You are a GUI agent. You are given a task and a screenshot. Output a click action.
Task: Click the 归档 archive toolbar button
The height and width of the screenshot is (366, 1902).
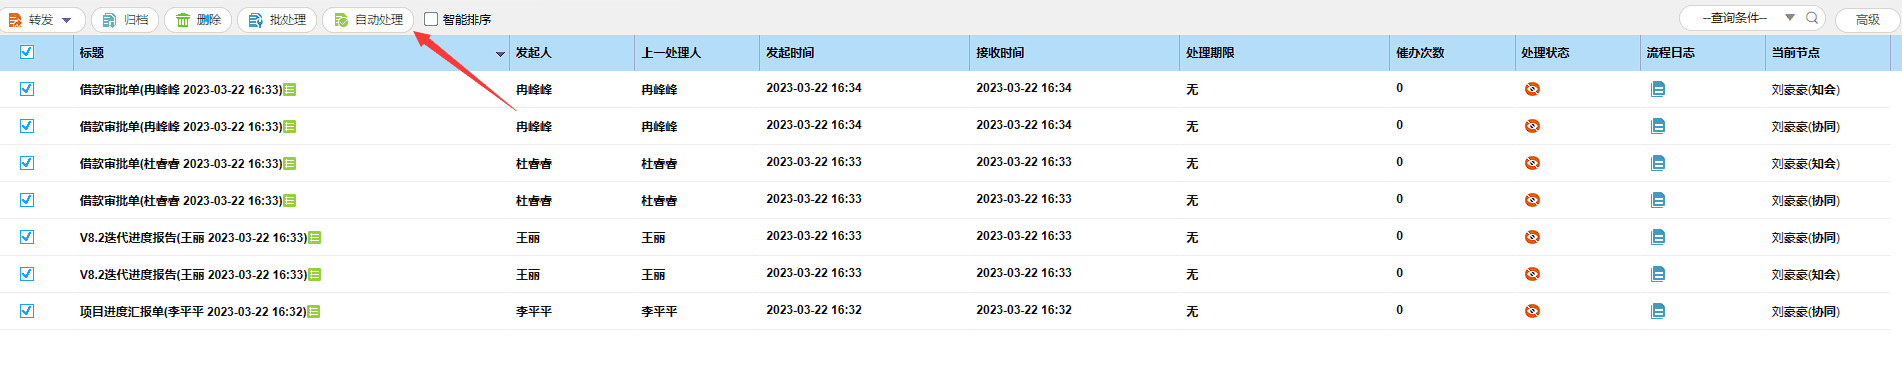click(125, 20)
